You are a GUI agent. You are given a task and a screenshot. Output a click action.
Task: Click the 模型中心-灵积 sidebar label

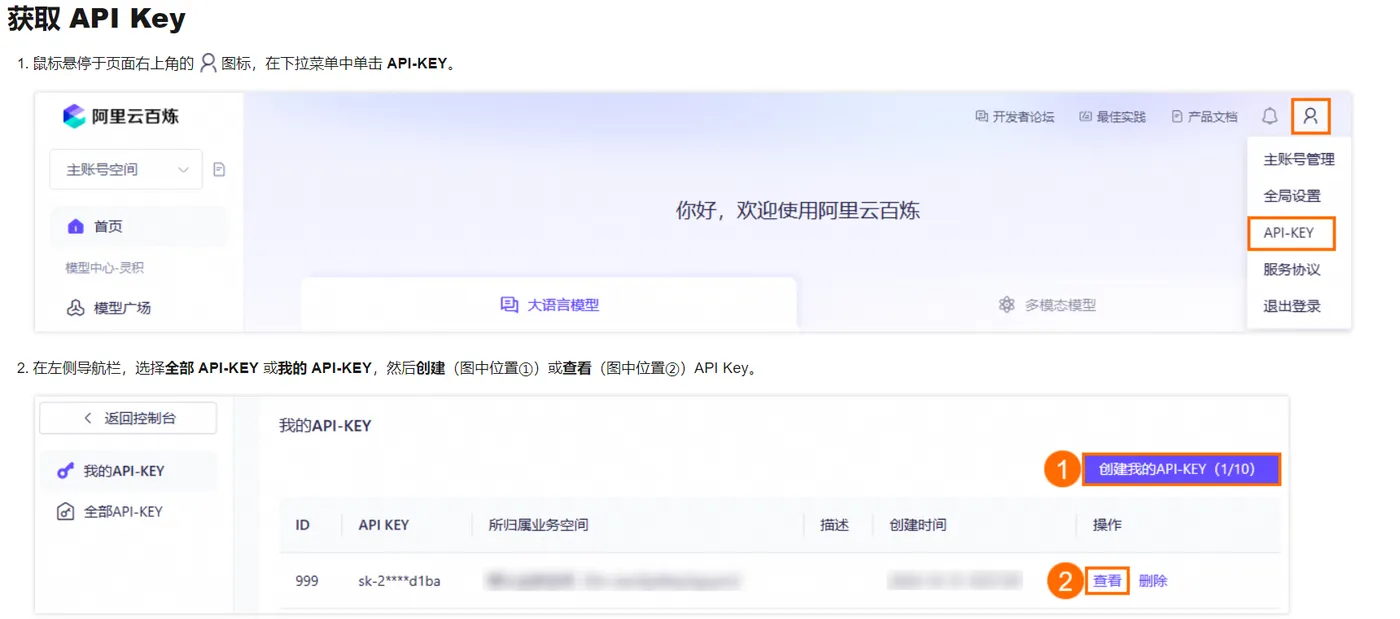tap(104, 268)
